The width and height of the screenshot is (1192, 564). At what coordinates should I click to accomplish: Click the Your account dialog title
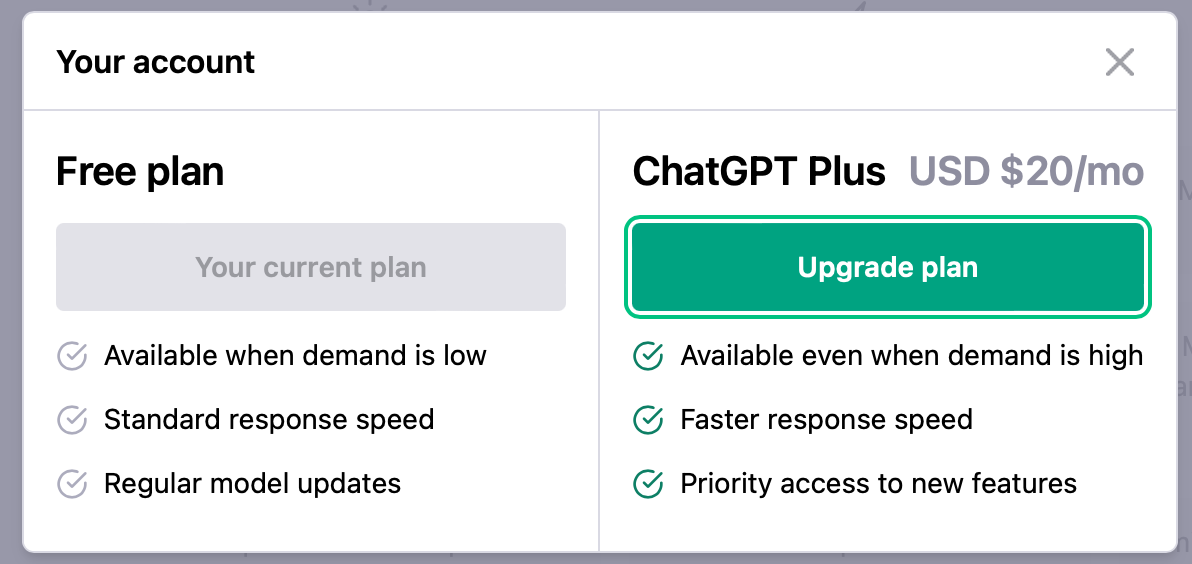coord(155,62)
